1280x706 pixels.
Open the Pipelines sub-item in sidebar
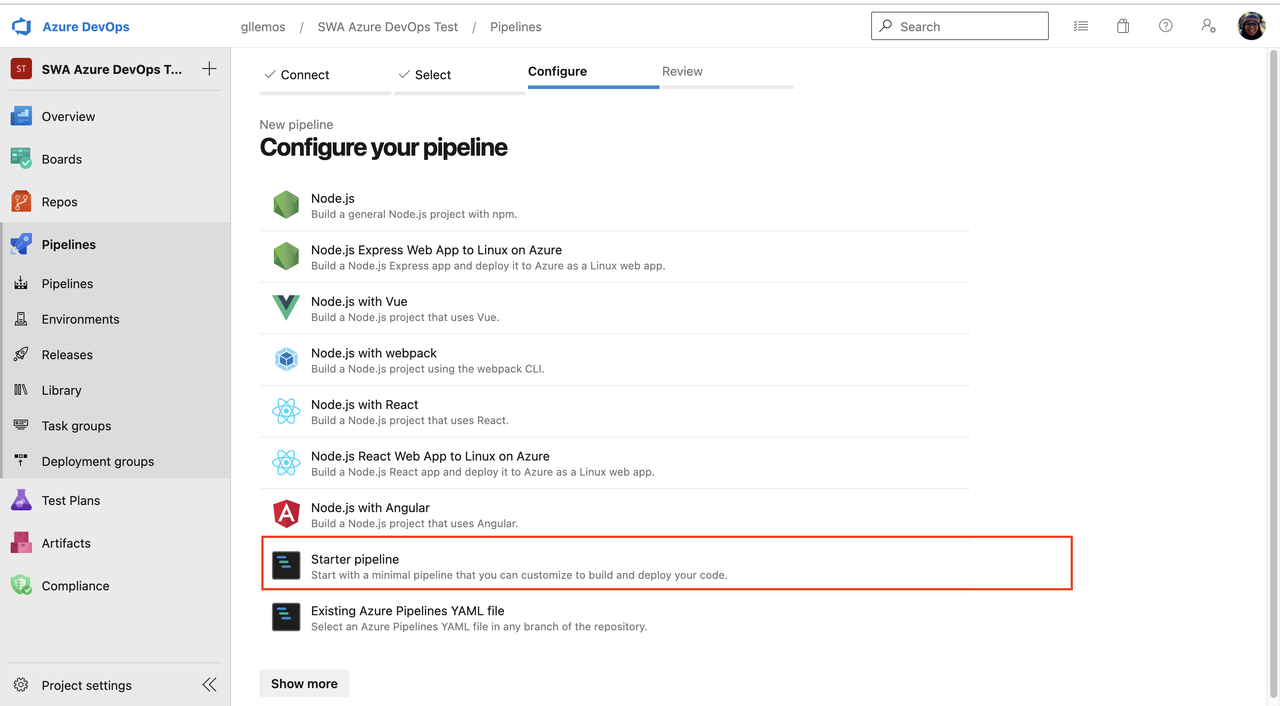click(115, 284)
